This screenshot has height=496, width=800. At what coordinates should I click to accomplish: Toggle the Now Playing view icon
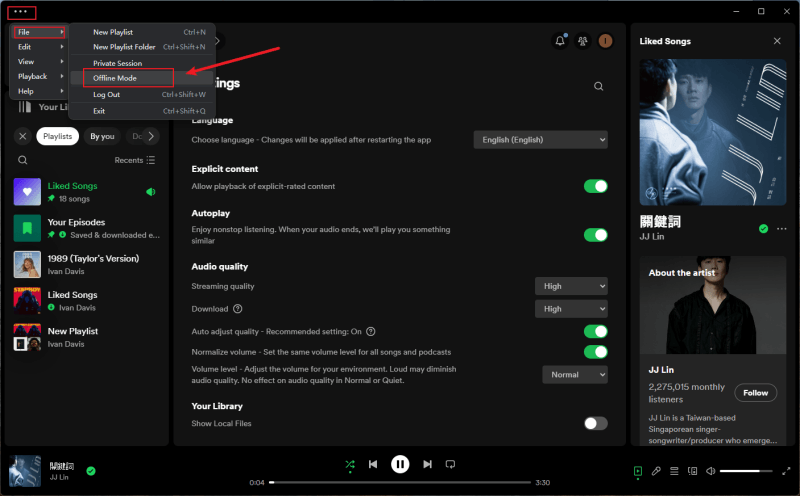pyautogui.click(x=638, y=471)
